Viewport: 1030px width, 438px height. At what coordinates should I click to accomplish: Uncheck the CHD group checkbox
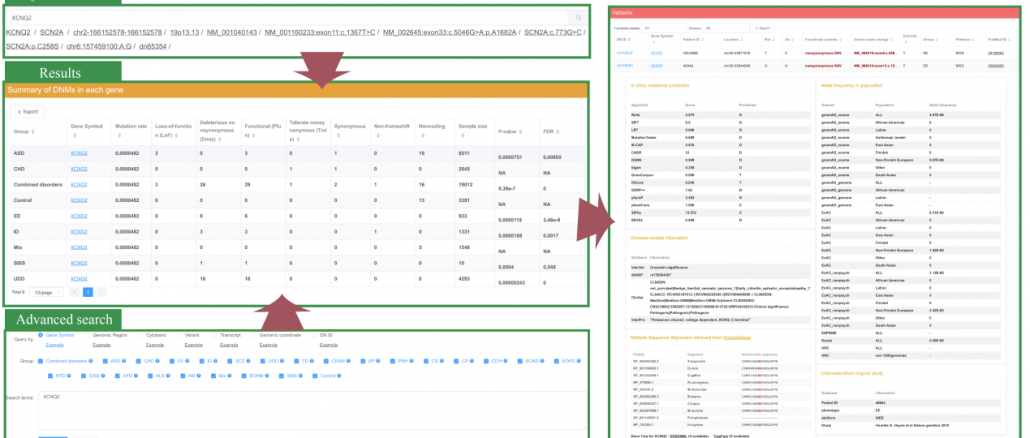138,361
